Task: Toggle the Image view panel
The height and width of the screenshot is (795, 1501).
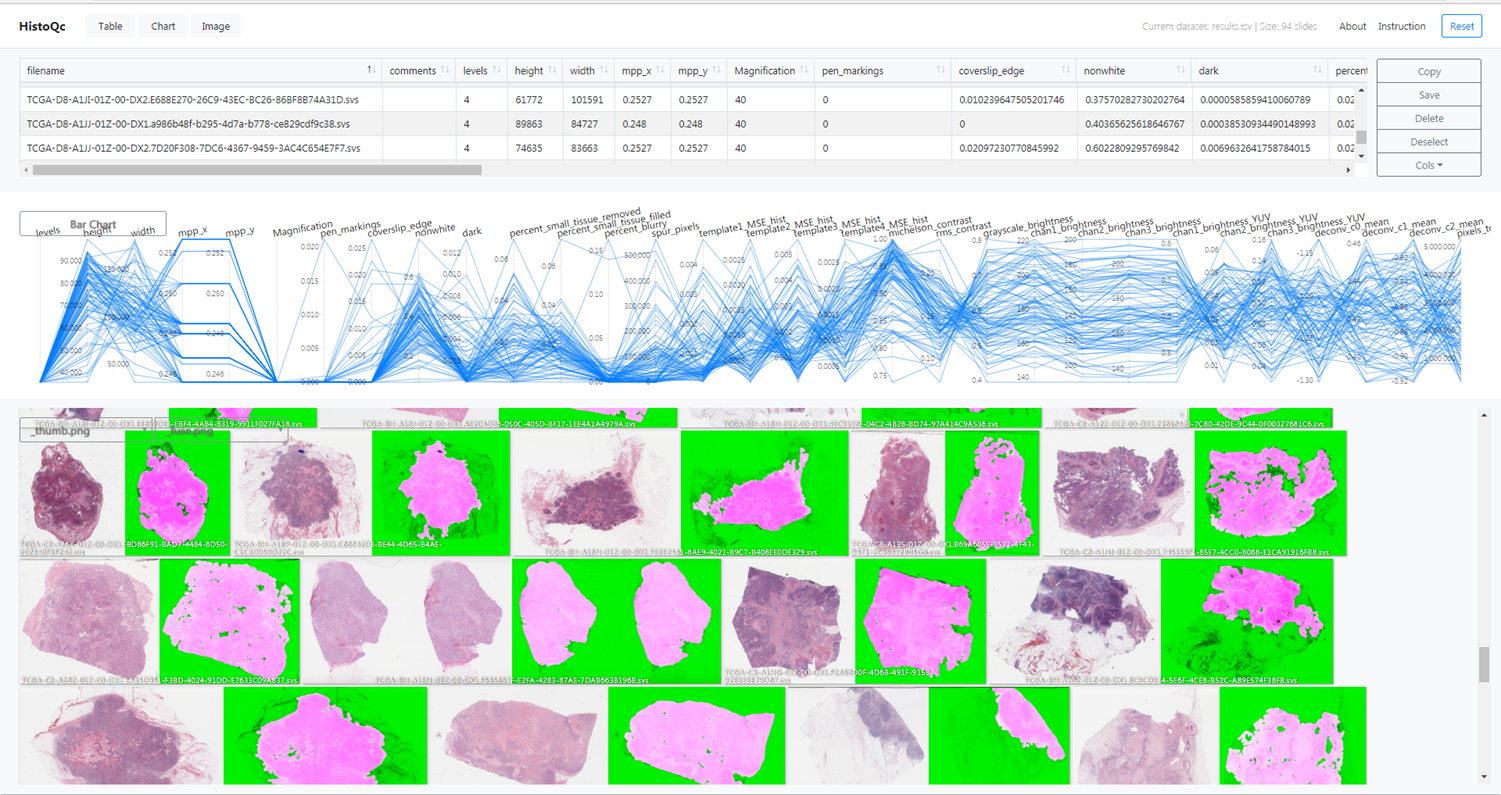Action: click(215, 26)
